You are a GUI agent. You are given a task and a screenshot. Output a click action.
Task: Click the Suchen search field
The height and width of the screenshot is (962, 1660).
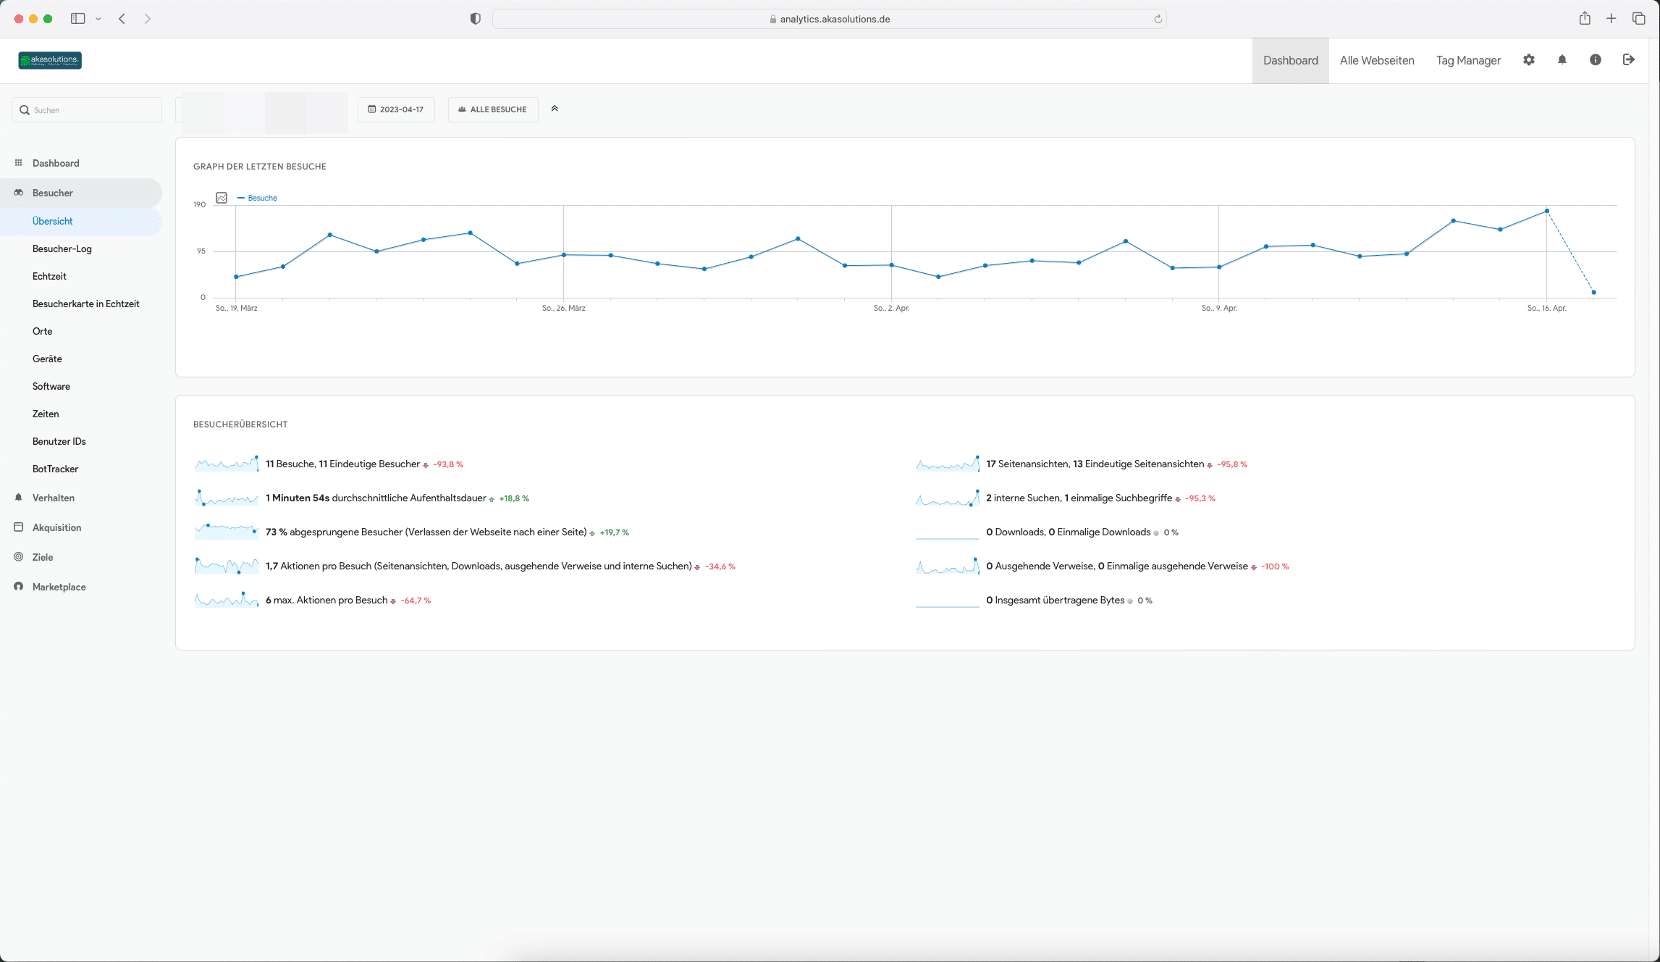coord(87,110)
